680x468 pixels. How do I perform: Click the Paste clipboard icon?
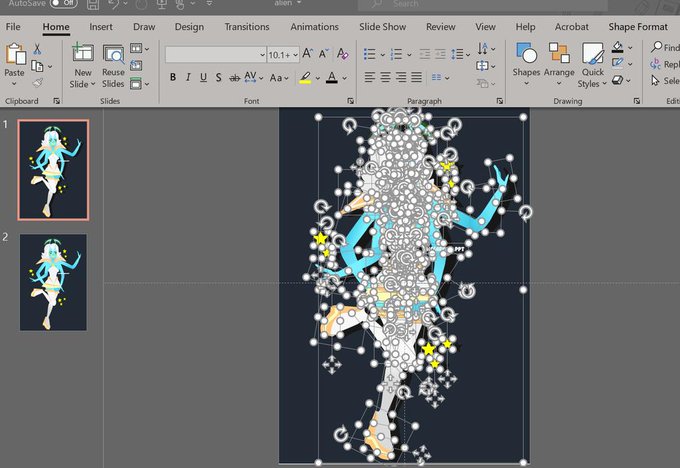pos(15,54)
